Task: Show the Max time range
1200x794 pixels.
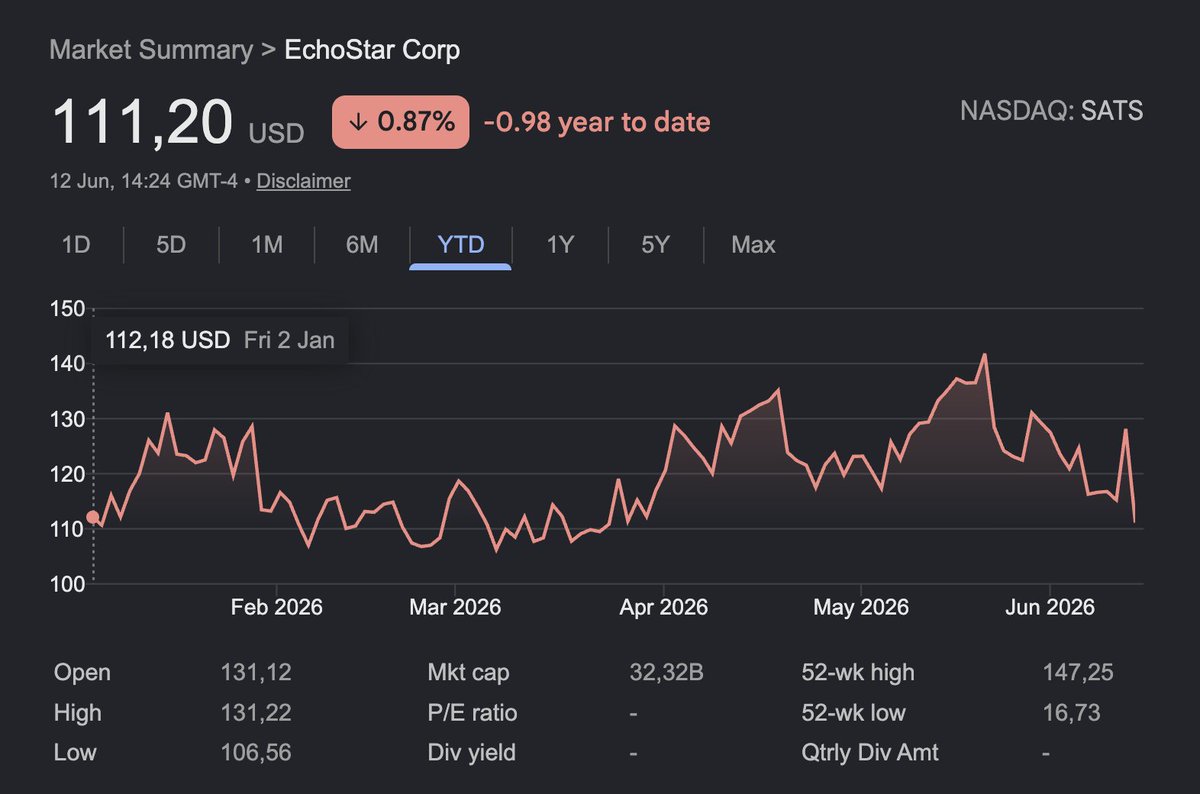Action: (x=753, y=245)
